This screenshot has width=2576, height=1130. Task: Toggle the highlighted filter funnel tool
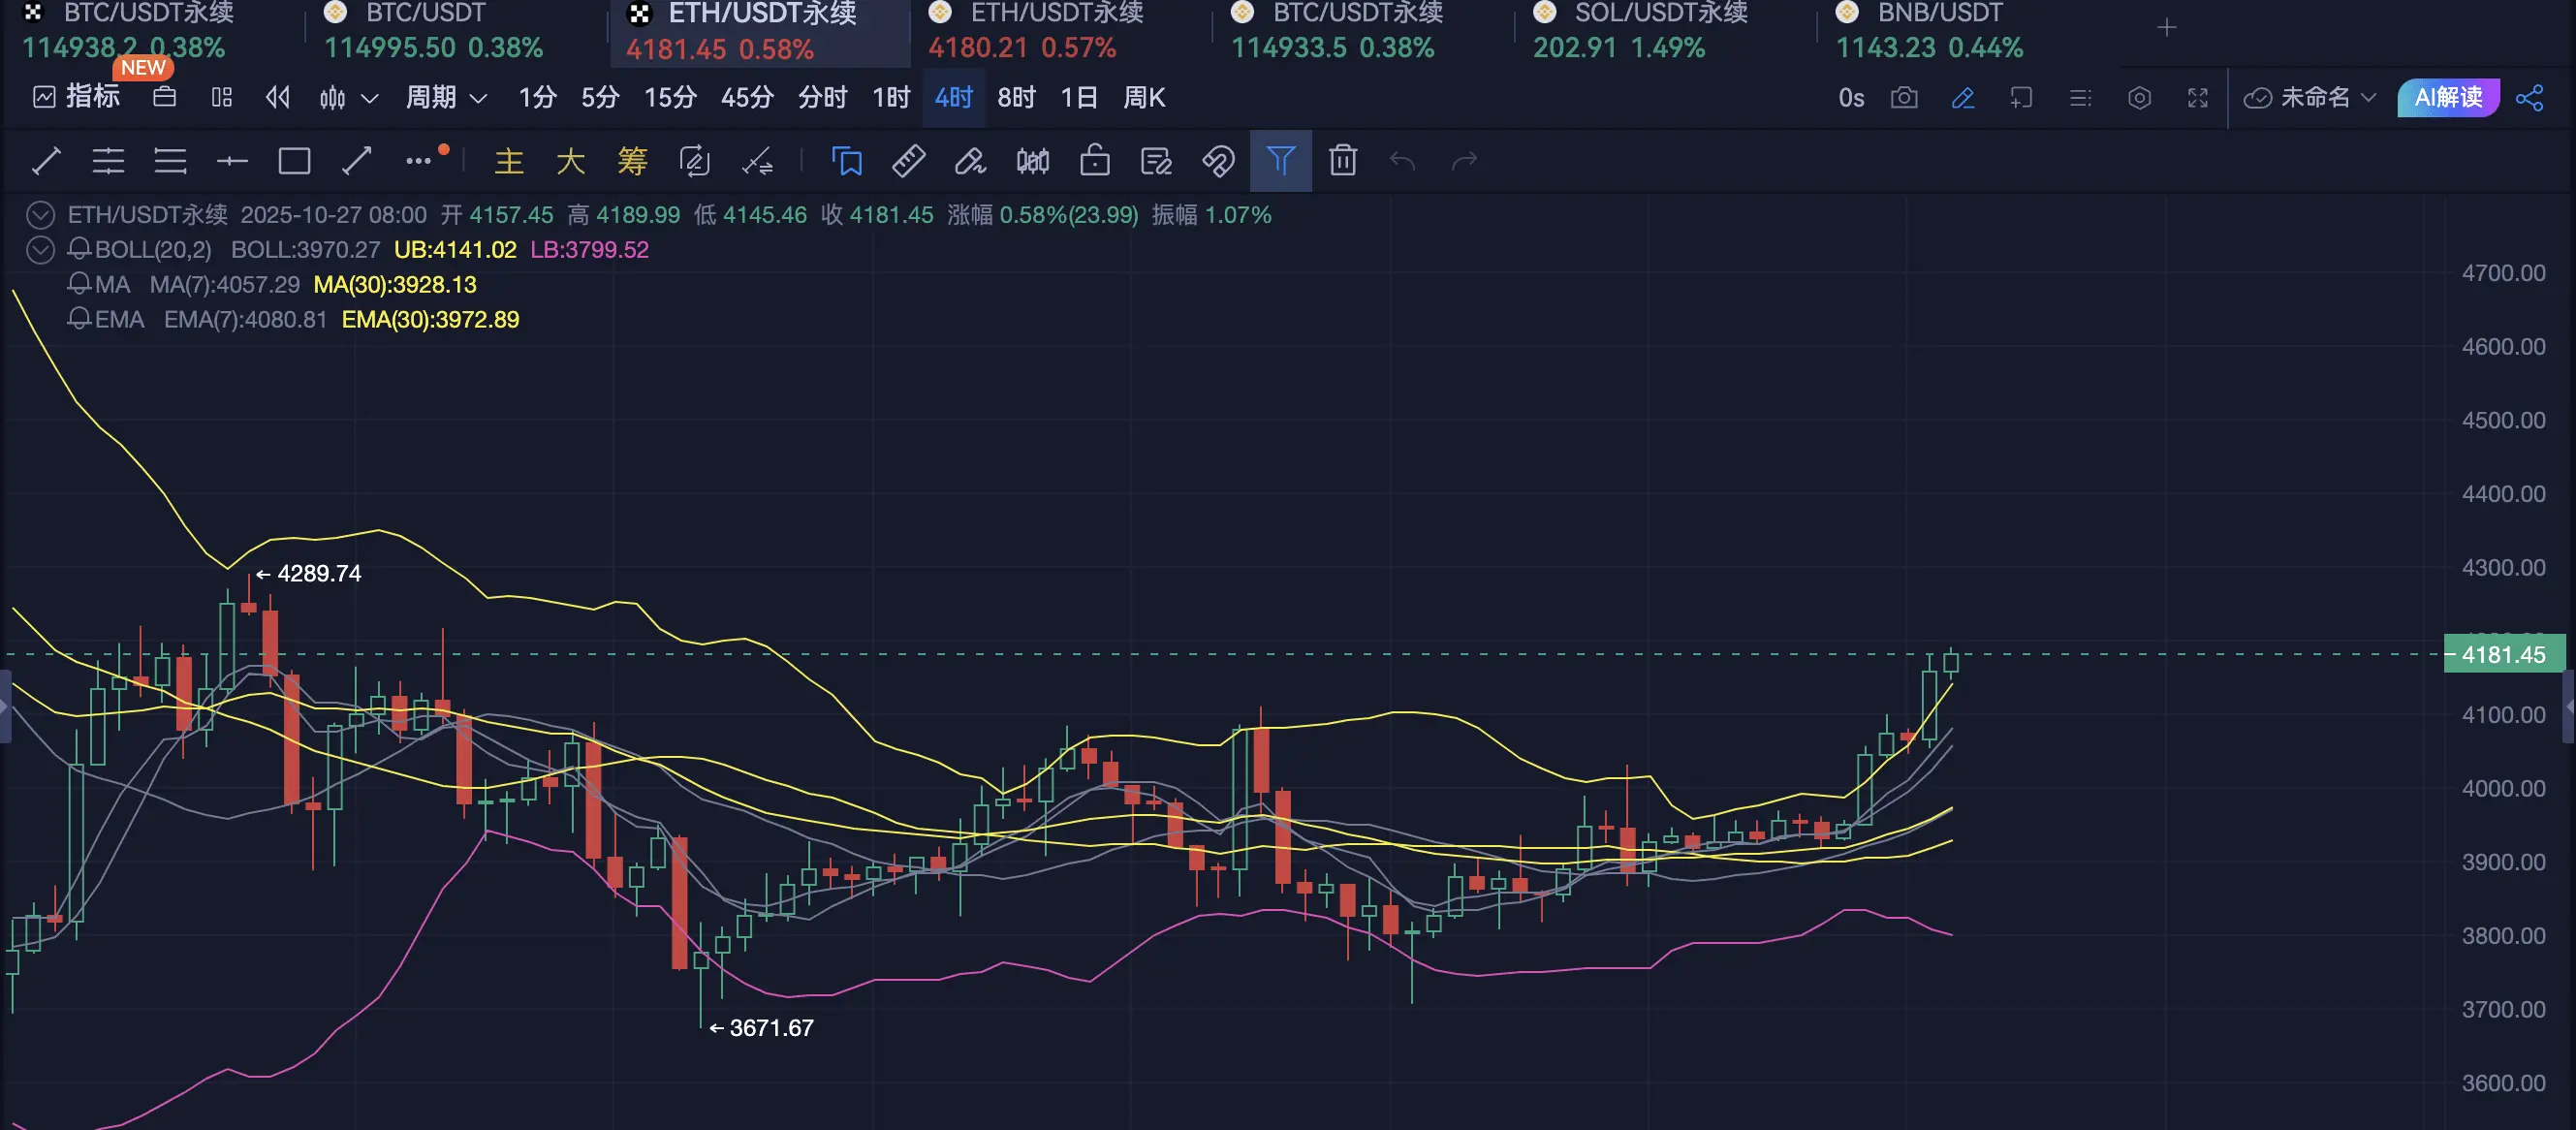[1280, 161]
